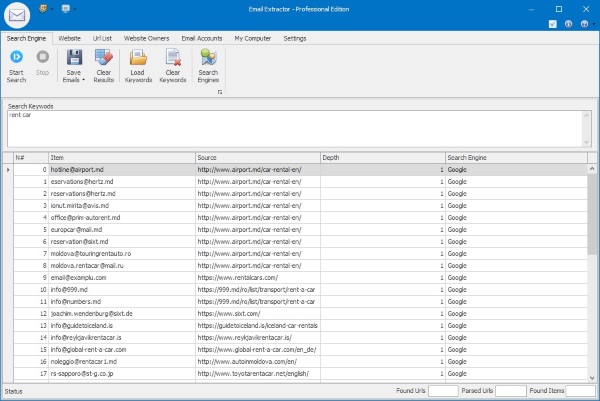This screenshot has width=600, height=401.
Task: Open the Search Engines icon
Action: coord(209,57)
